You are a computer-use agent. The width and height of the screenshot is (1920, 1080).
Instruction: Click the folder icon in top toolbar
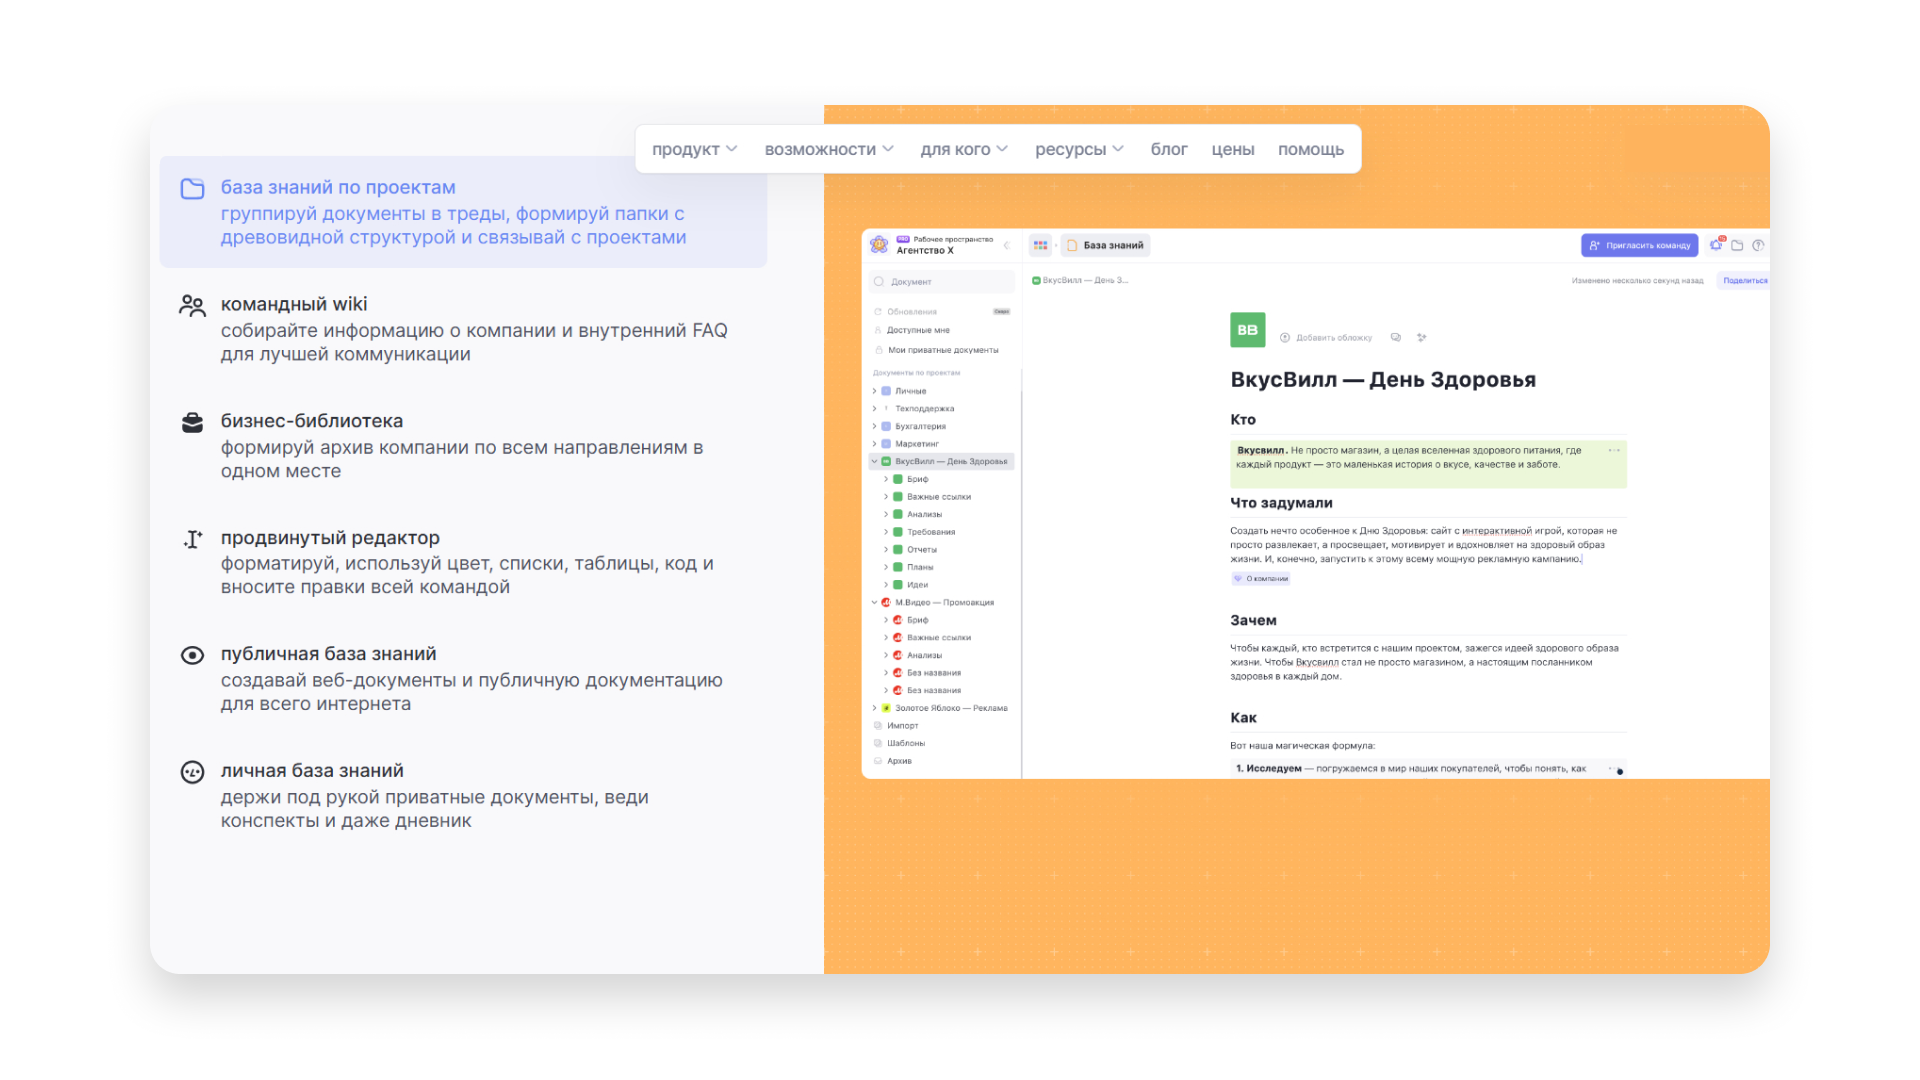point(1738,245)
